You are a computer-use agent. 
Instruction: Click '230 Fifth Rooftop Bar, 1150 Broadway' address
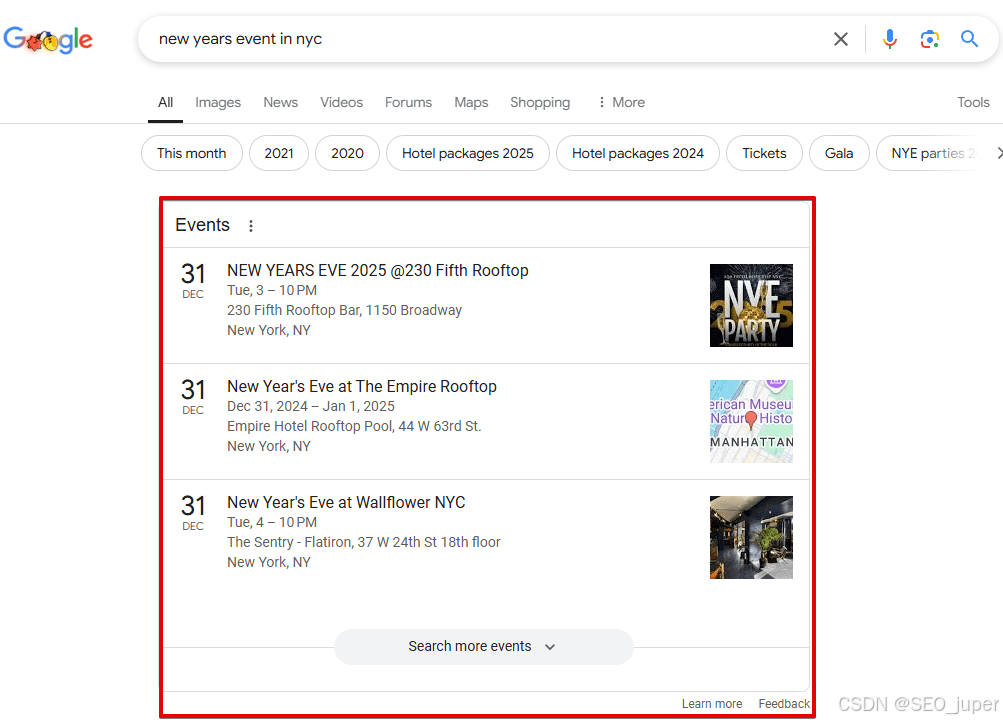[x=344, y=310]
